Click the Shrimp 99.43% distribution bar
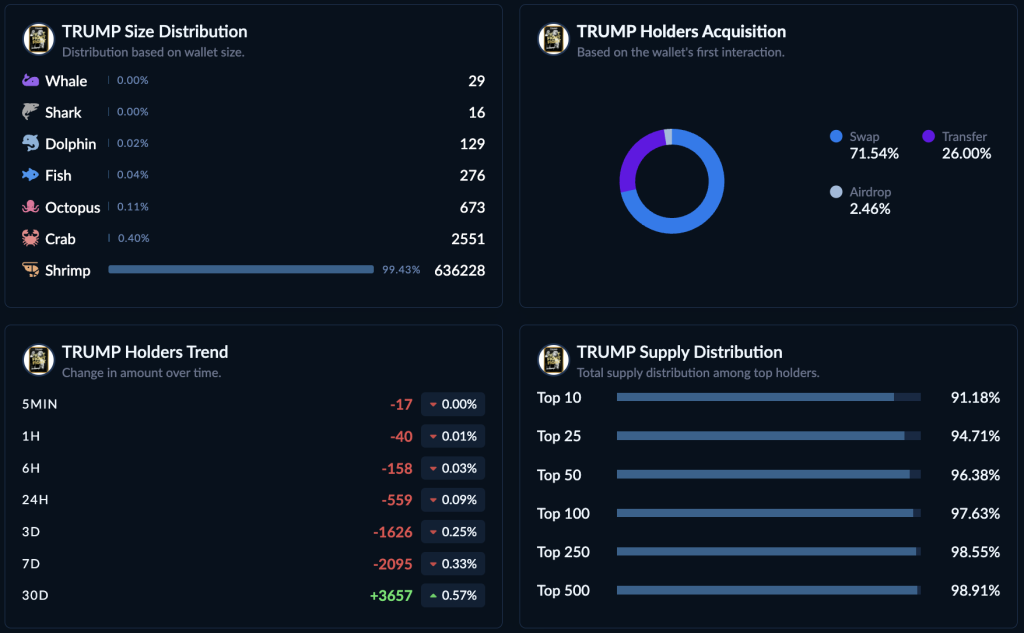This screenshot has height=633, width=1024. [x=241, y=269]
